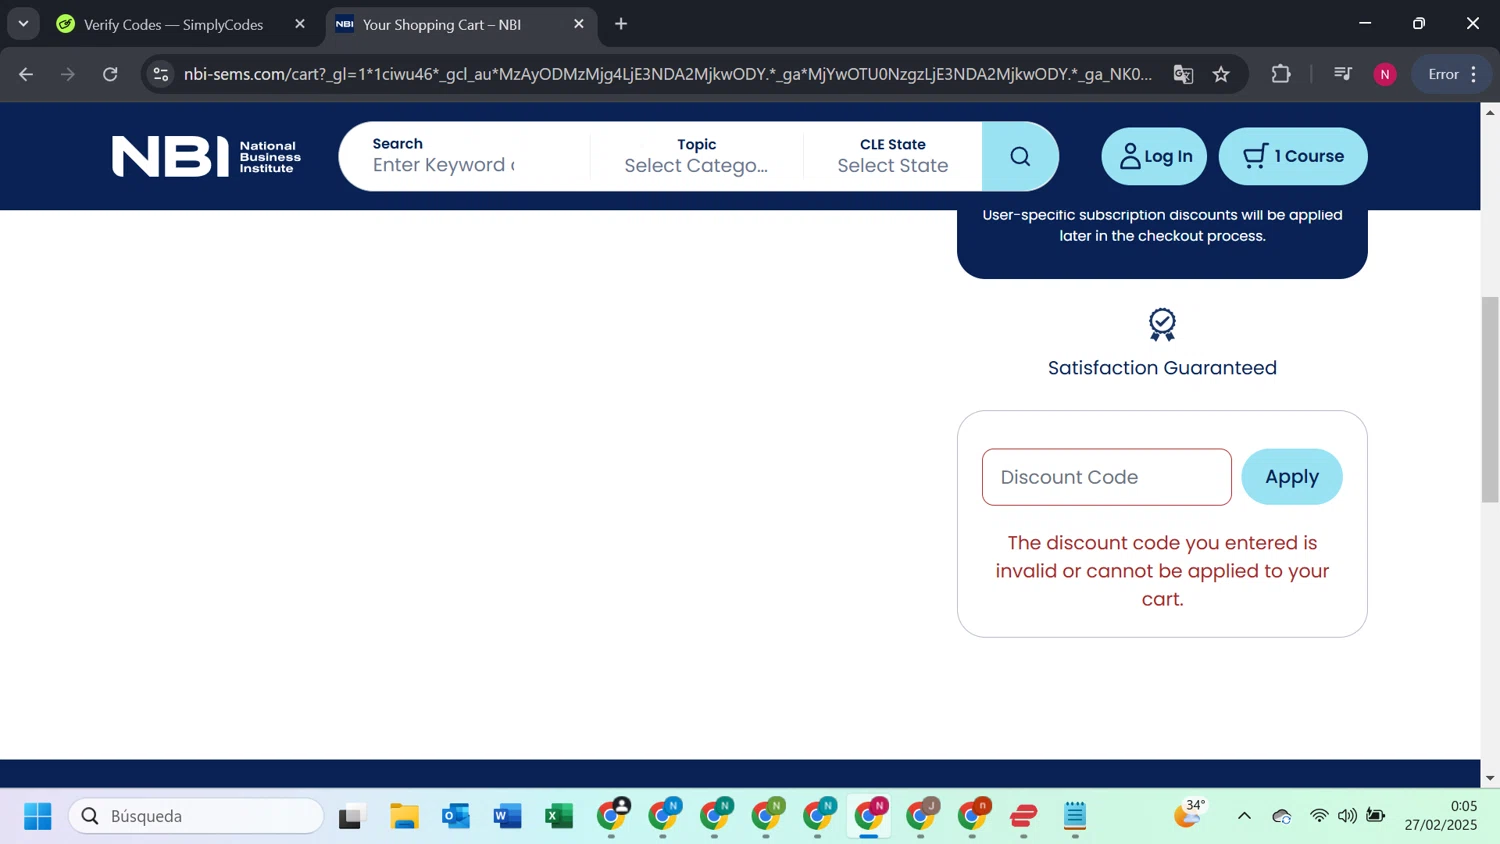Open the battery status tray icon
The height and width of the screenshot is (844, 1500).
click(1376, 816)
